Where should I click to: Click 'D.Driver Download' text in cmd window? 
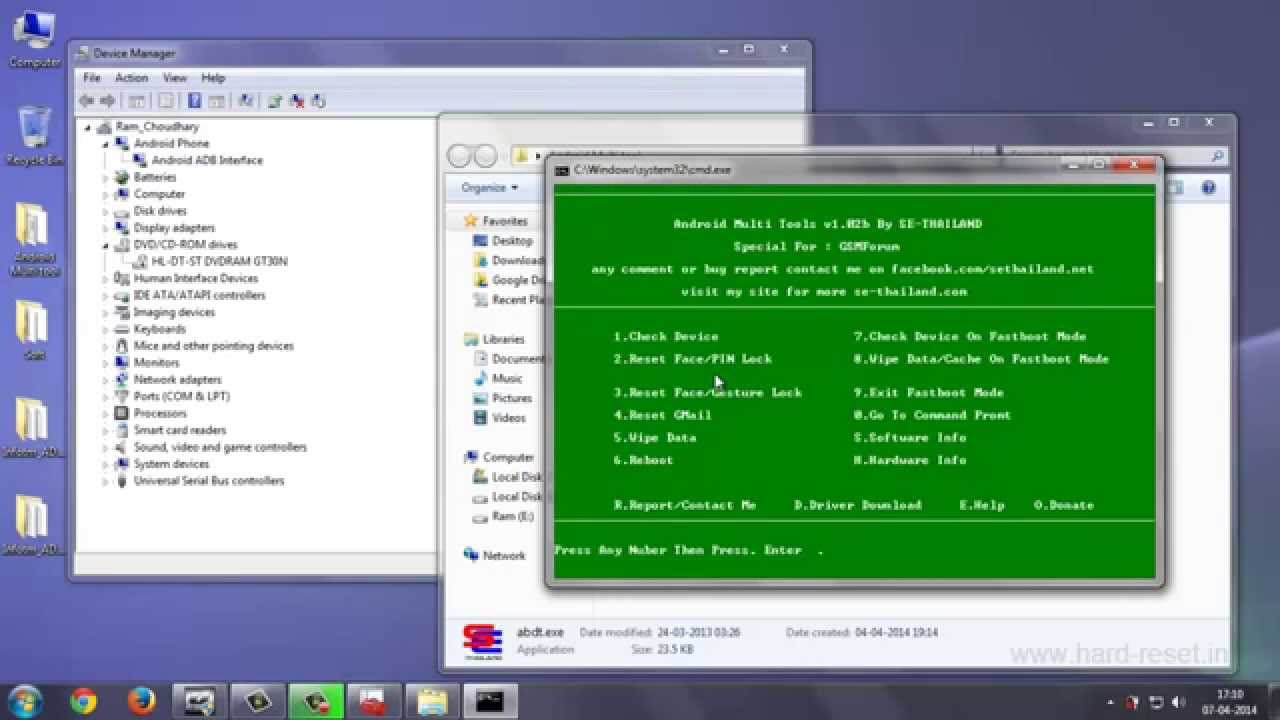tap(858, 505)
